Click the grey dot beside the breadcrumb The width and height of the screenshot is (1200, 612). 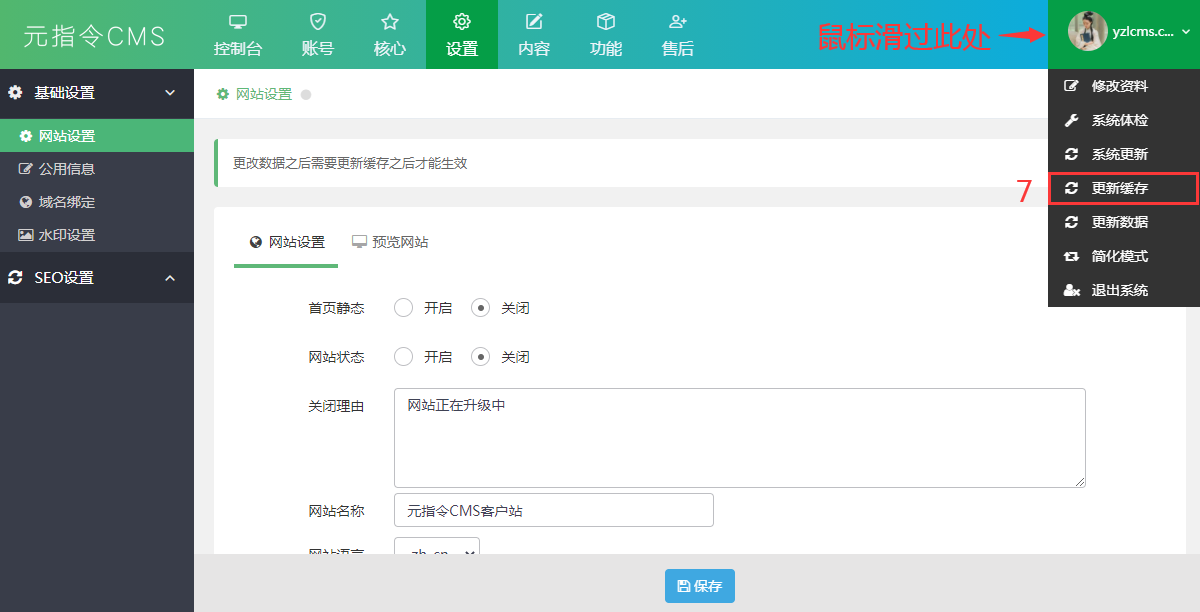coord(306,94)
